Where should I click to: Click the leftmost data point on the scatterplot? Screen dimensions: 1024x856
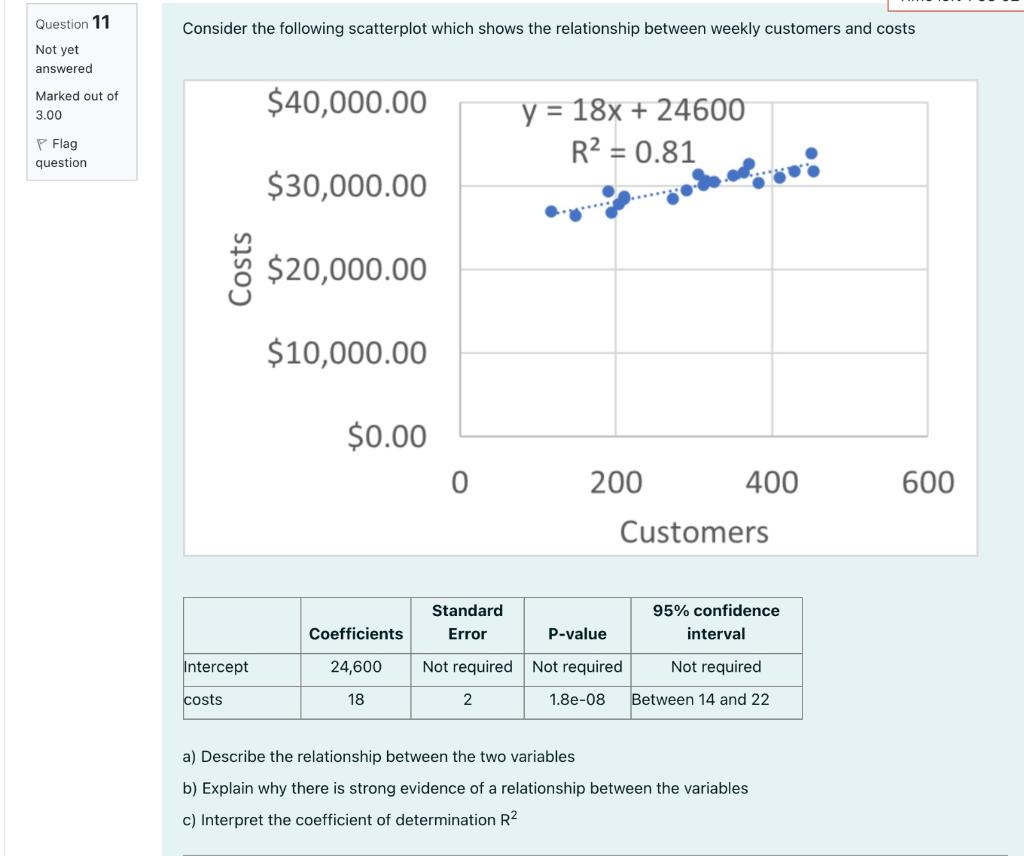click(549, 210)
